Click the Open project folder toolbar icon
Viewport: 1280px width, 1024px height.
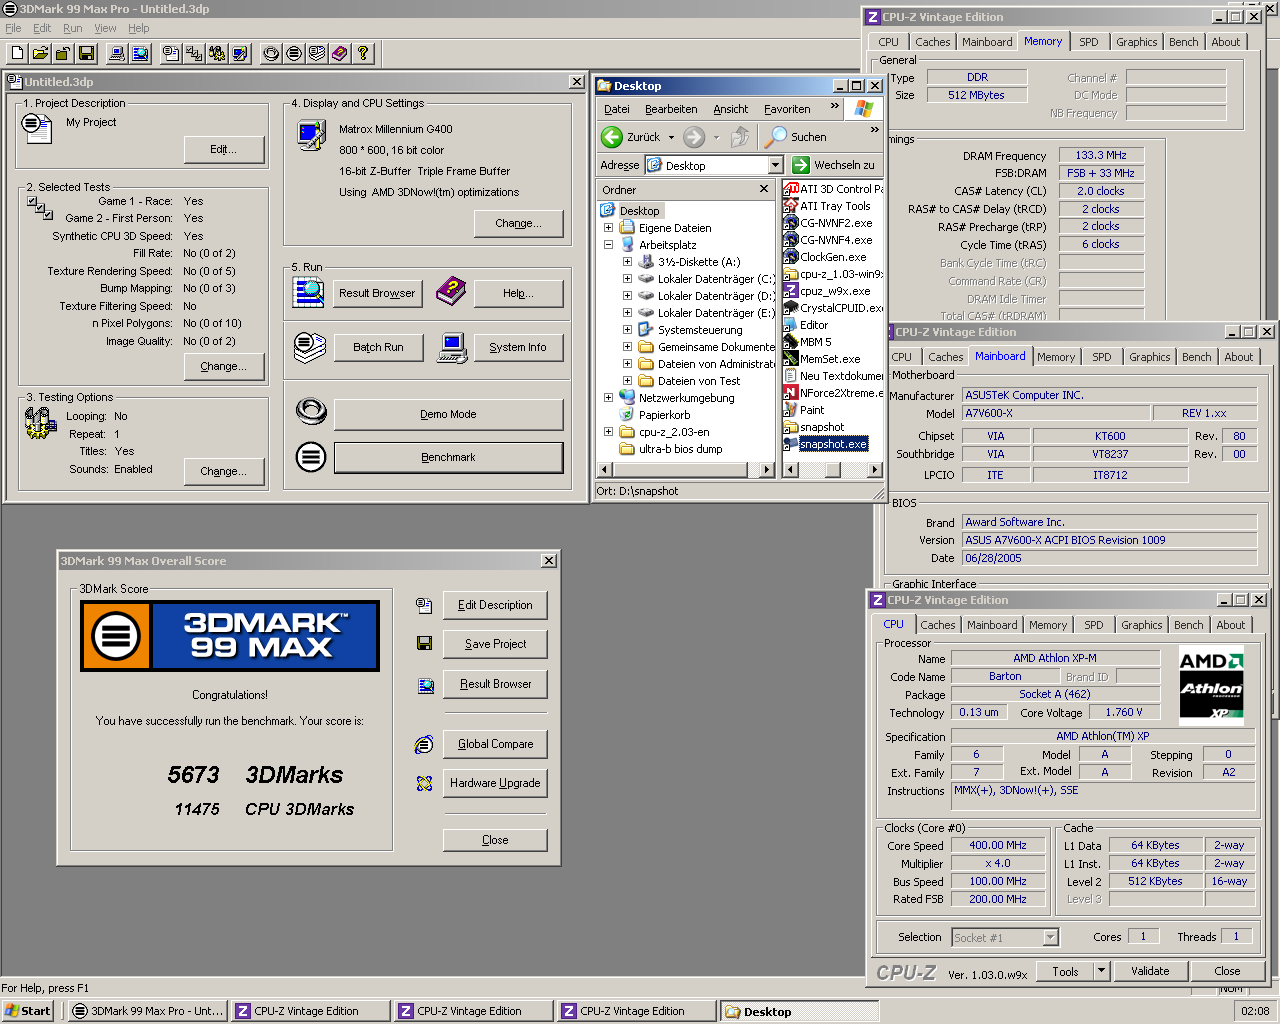click(40, 53)
